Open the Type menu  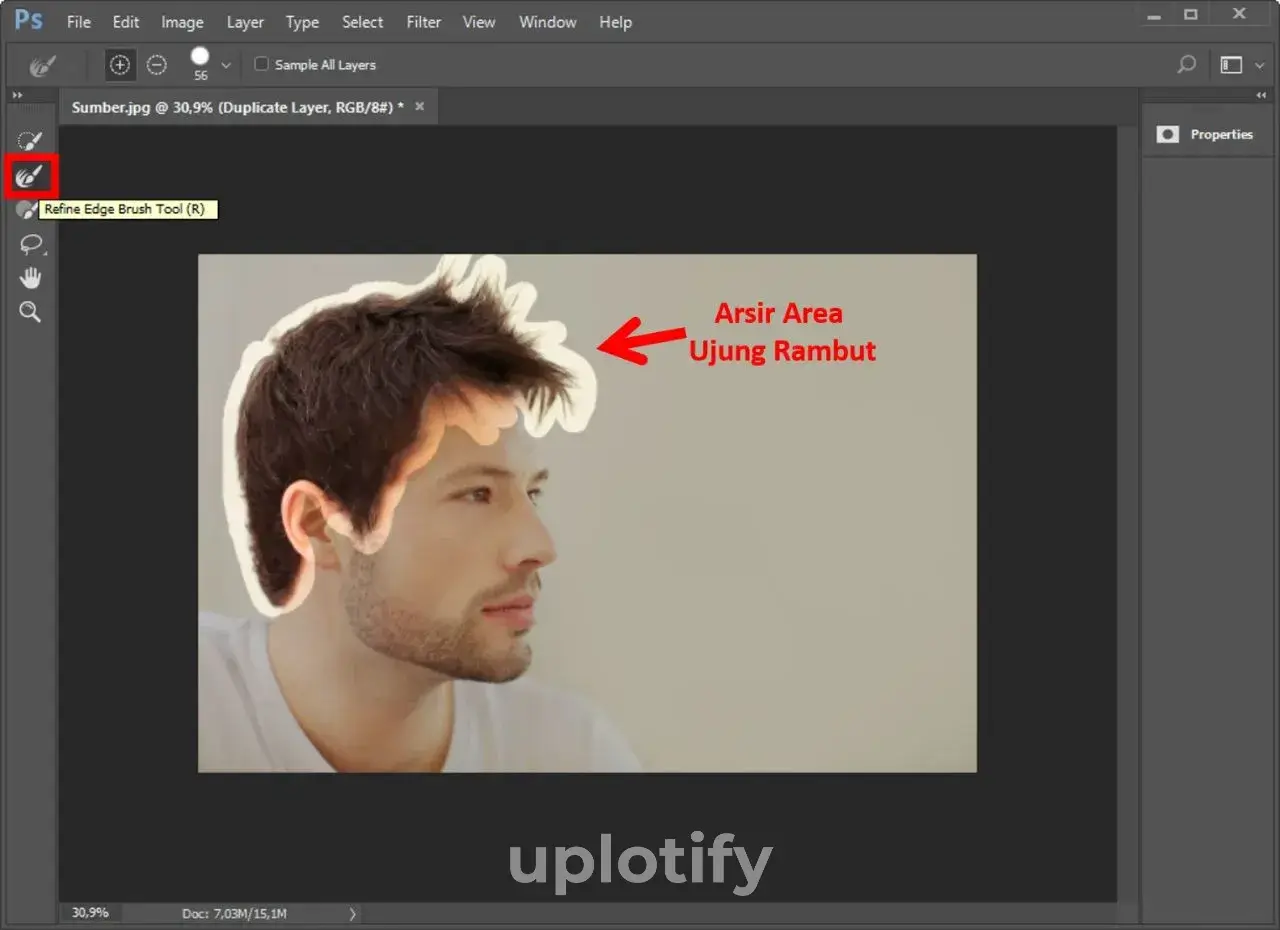(302, 21)
